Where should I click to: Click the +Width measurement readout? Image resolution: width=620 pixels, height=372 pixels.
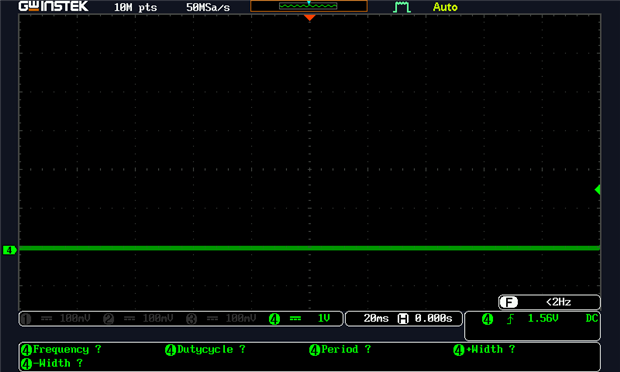point(484,349)
